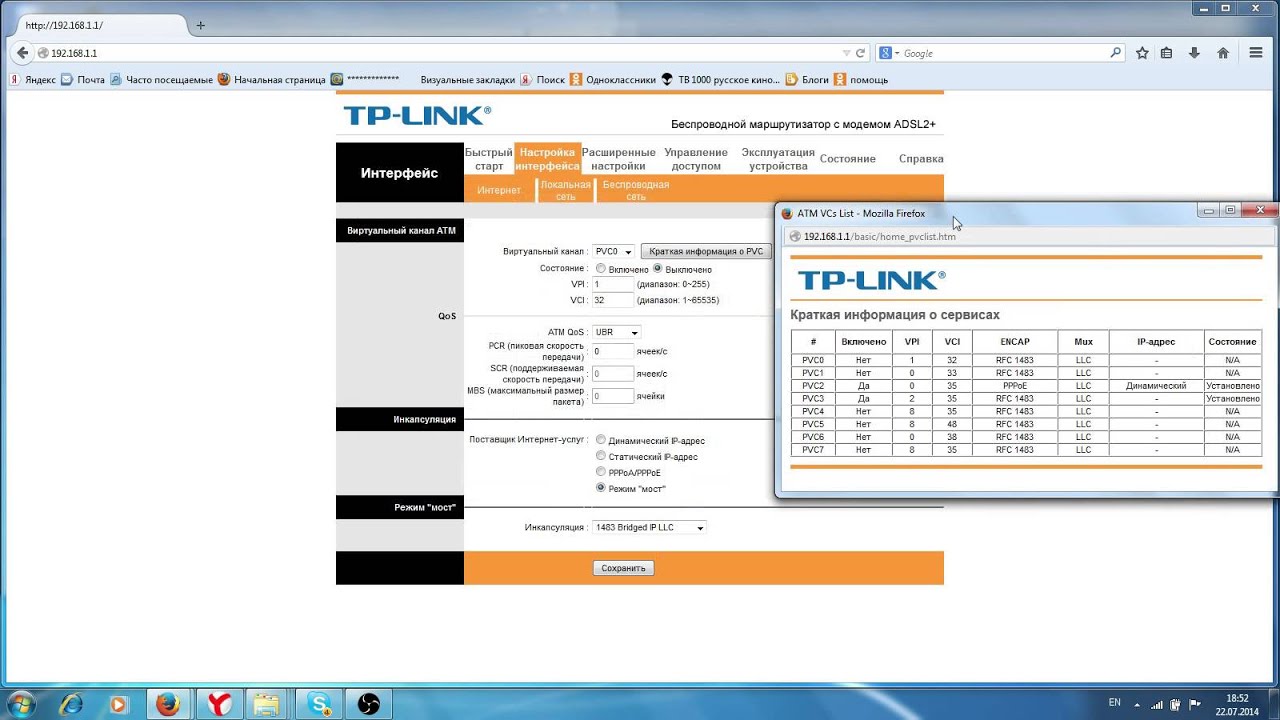Select the Выключено radio button
Viewport: 1280px width, 720px height.
click(658, 269)
